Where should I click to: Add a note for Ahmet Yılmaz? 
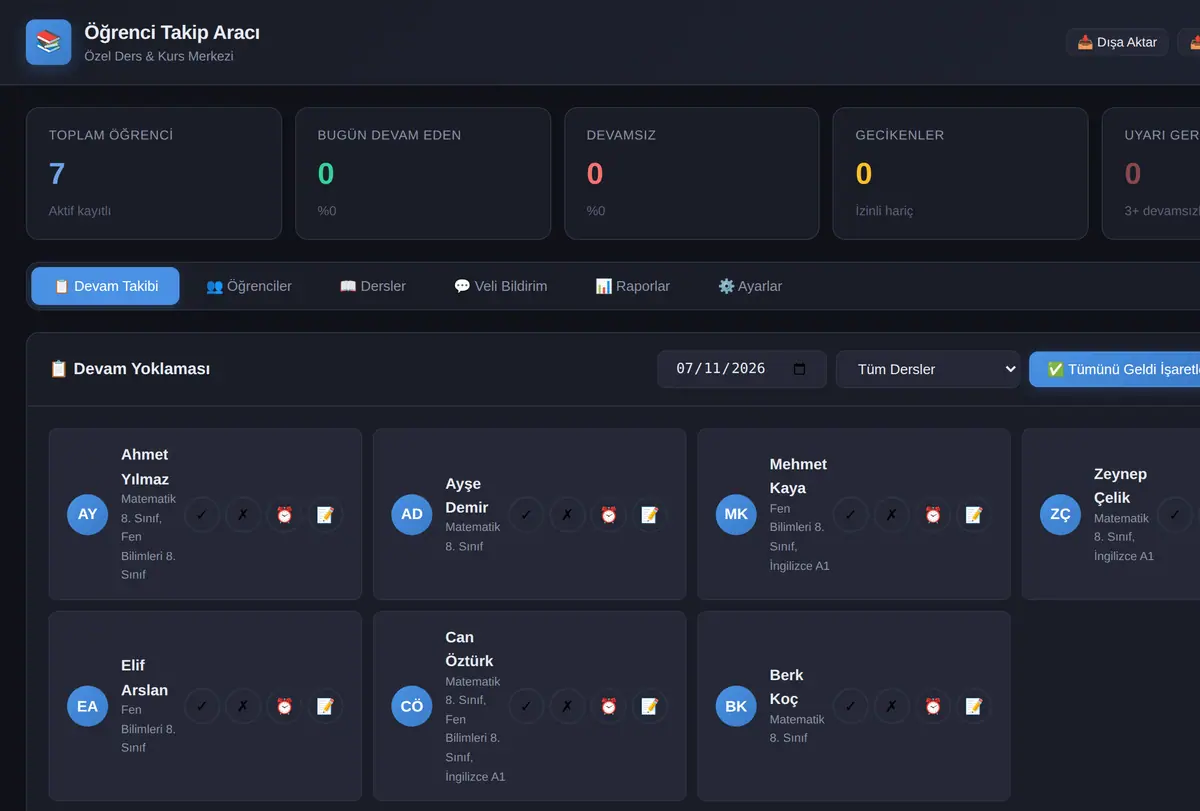[325, 514]
